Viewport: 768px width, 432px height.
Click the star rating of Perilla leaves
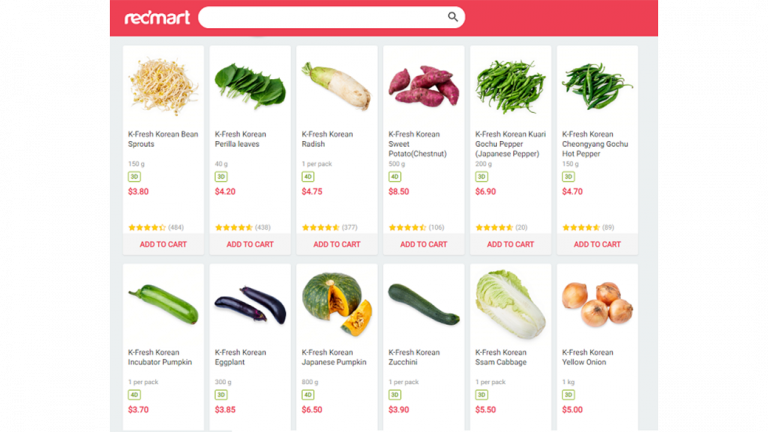(x=234, y=227)
